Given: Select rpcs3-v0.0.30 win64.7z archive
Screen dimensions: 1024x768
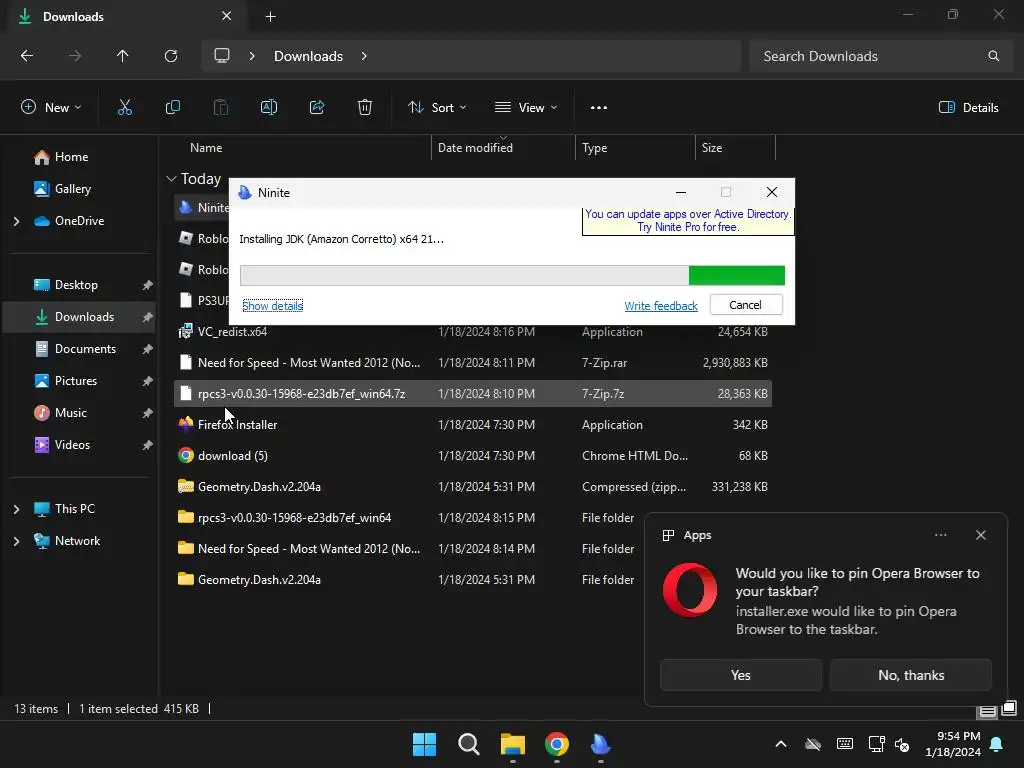Looking at the screenshot, I should pos(473,394).
